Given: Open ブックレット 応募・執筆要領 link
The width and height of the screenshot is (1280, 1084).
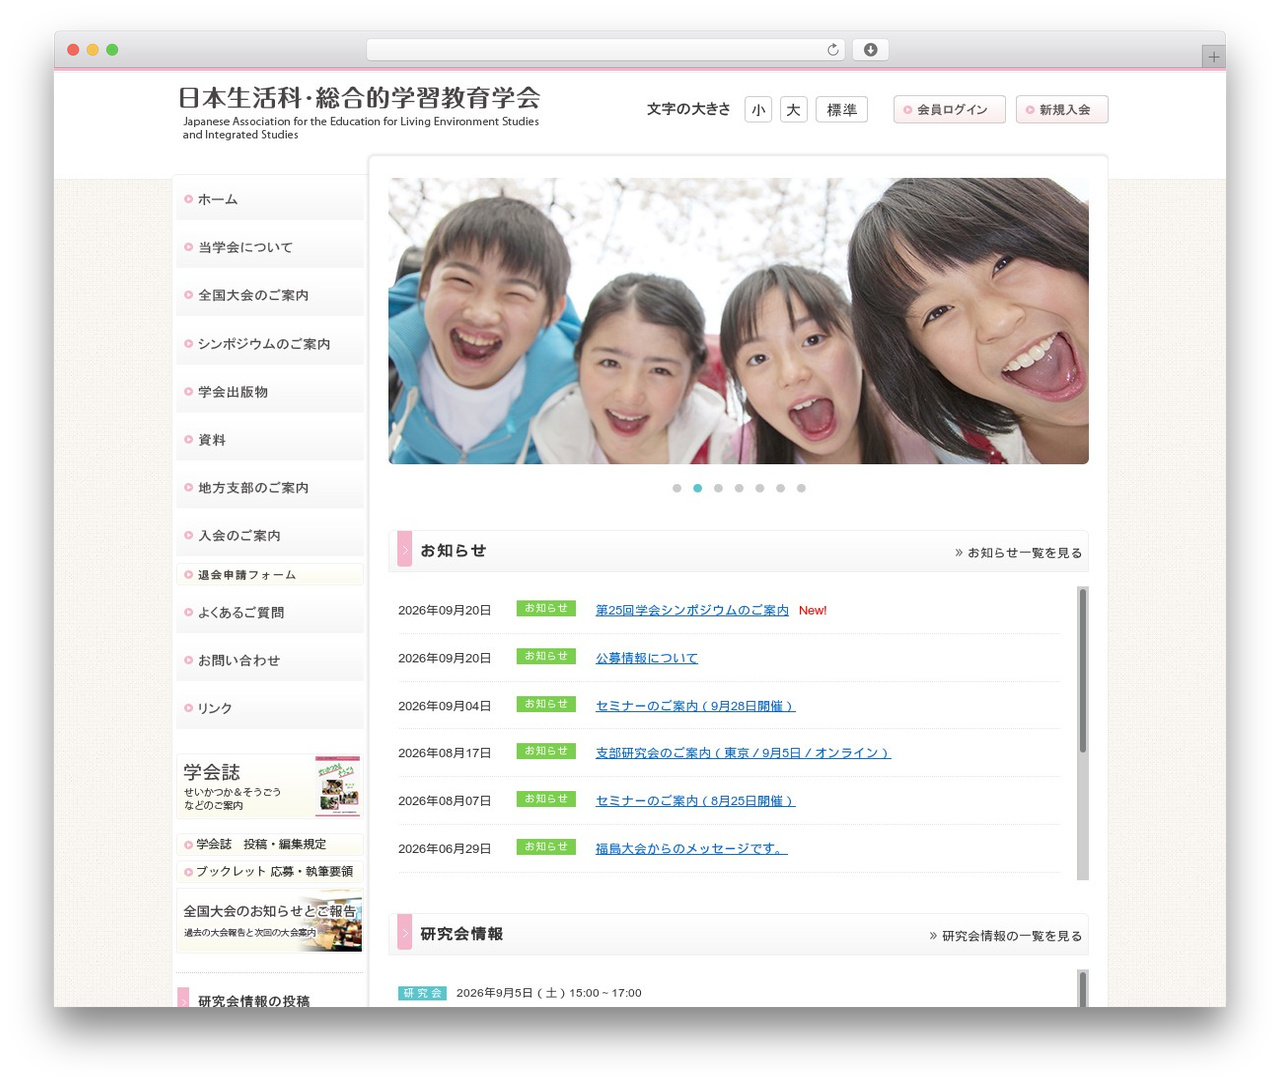Looking at the screenshot, I should point(270,871).
